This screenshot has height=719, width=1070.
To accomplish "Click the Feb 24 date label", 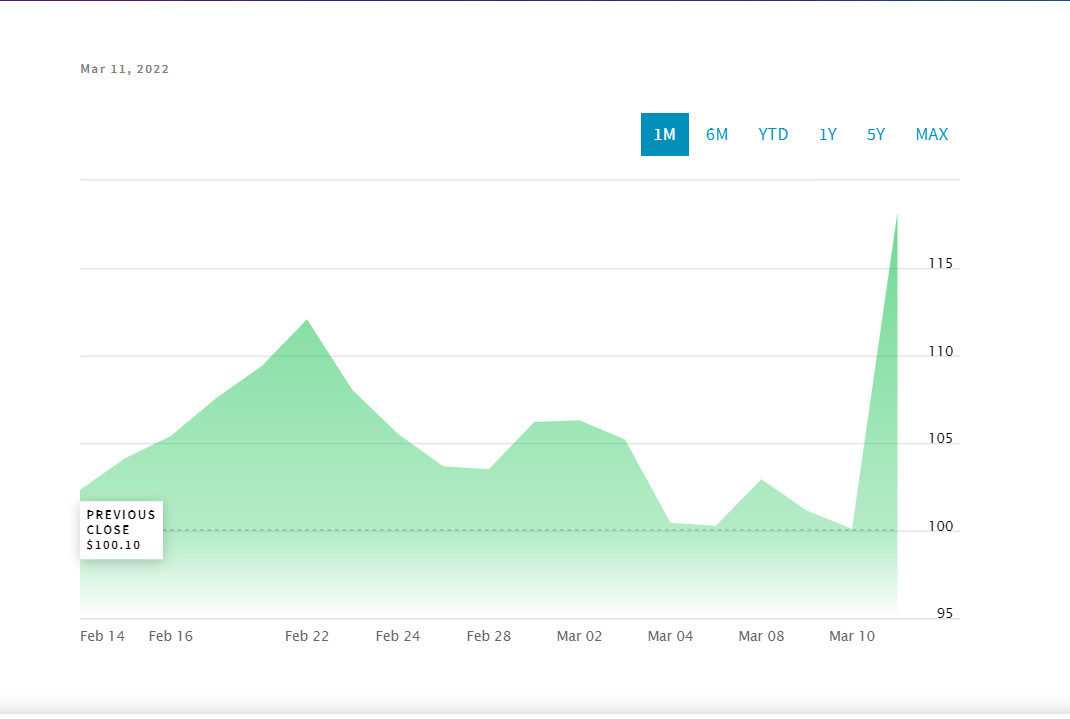I will click(398, 636).
